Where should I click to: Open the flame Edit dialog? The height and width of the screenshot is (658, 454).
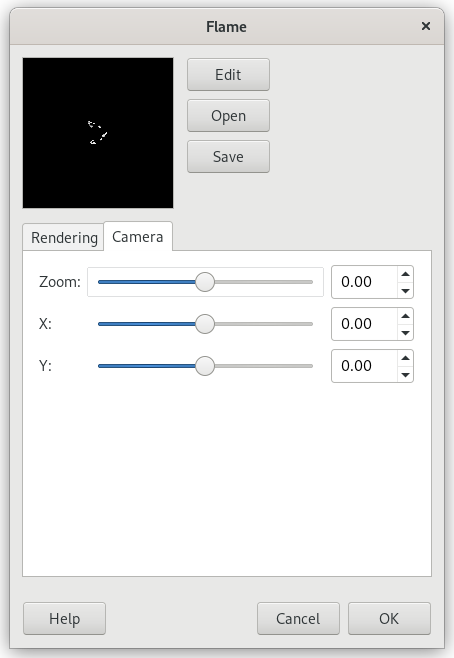(x=228, y=75)
